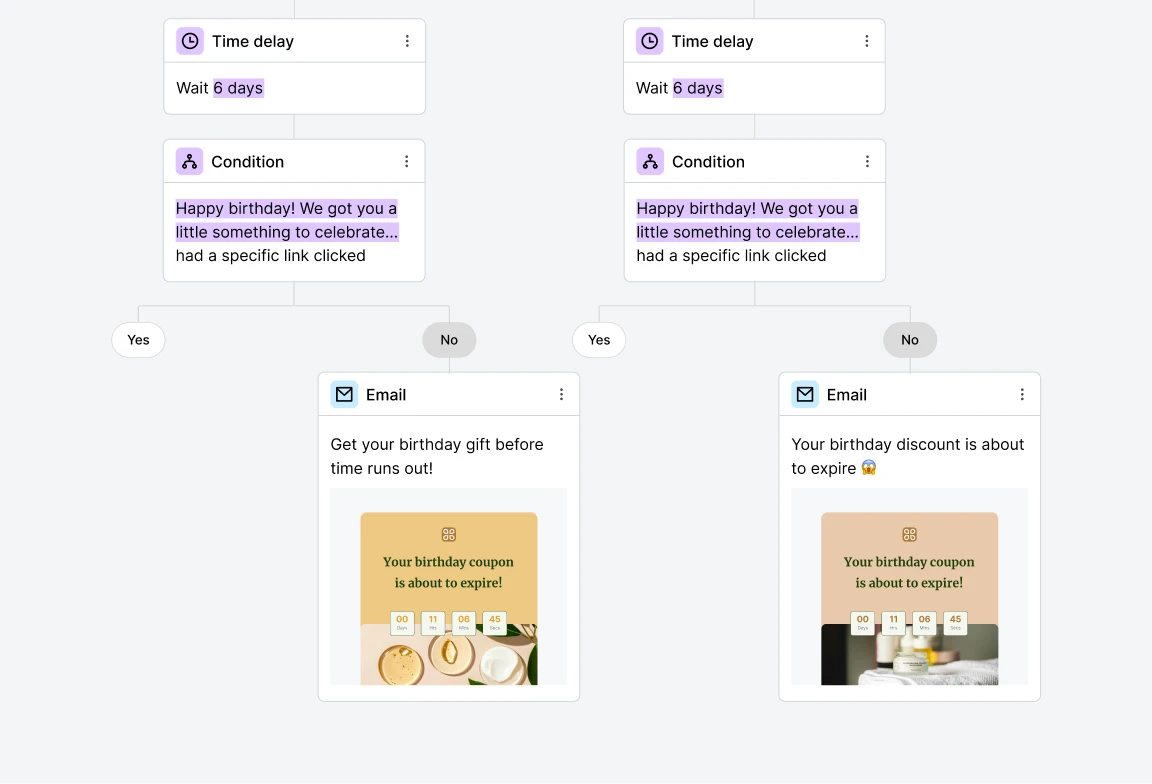This screenshot has width=1152, height=784.
Task: Click the clock icon on the right Time delay node
Action: (x=650, y=40)
